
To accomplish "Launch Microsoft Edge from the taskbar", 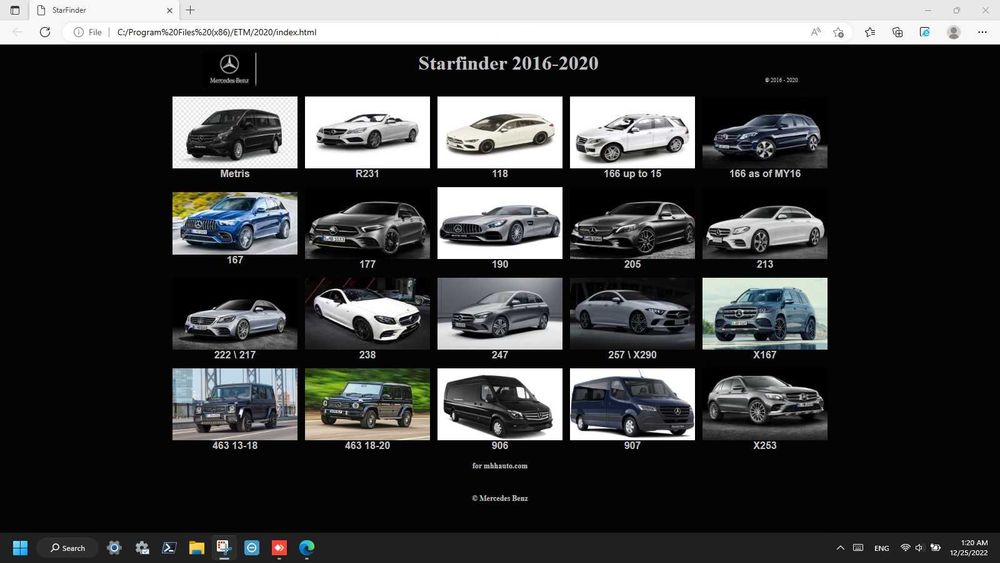I will 307,548.
